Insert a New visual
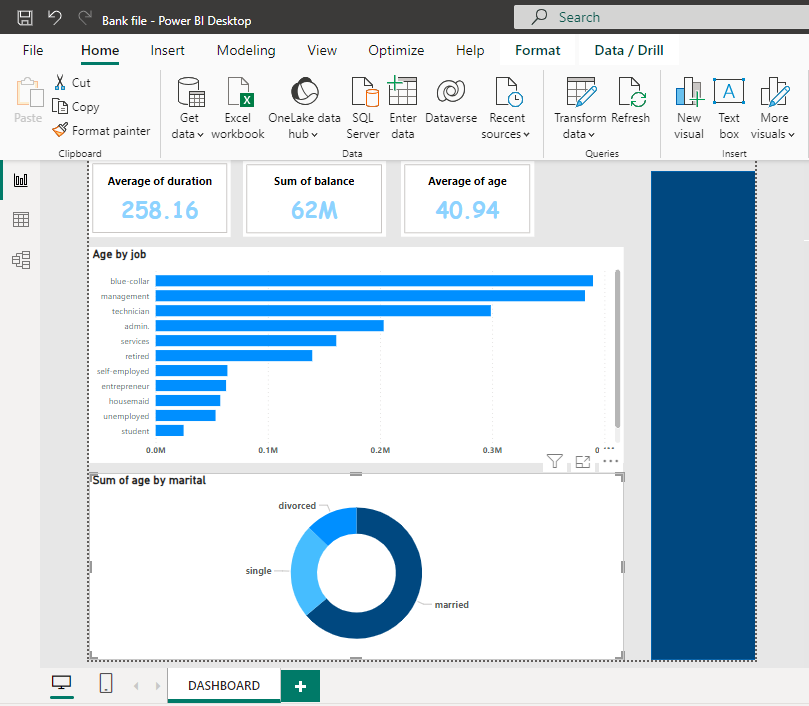The height and width of the screenshot is (706, 809). (688, 105)
